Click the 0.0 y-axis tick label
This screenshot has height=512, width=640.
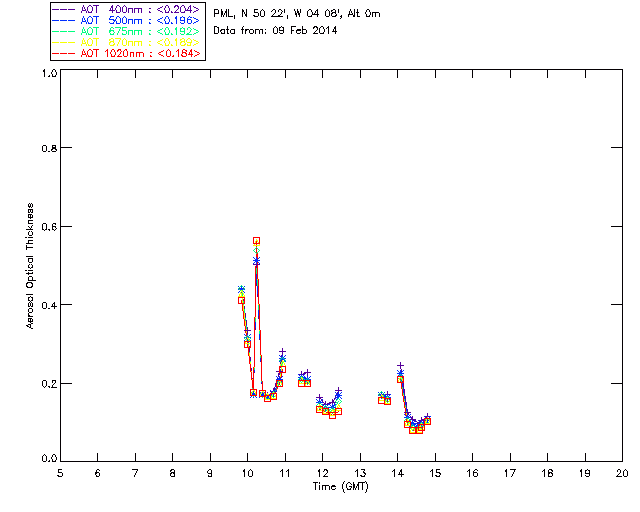(49, 459)
